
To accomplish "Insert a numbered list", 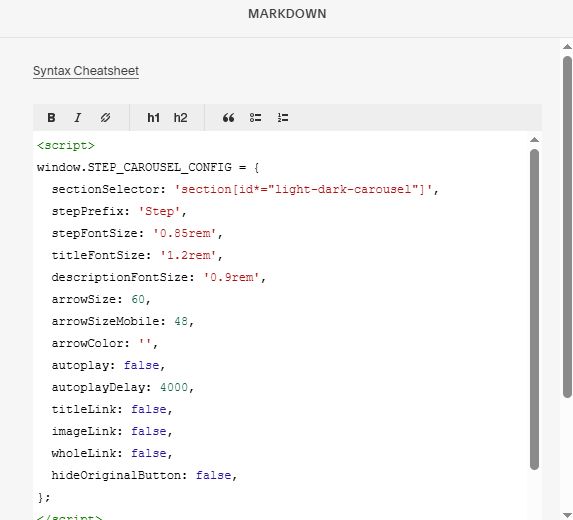I will click(283, 118).
